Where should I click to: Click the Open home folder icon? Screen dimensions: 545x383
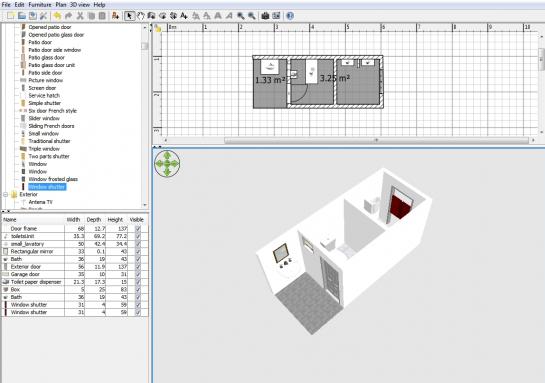(22, 16)
